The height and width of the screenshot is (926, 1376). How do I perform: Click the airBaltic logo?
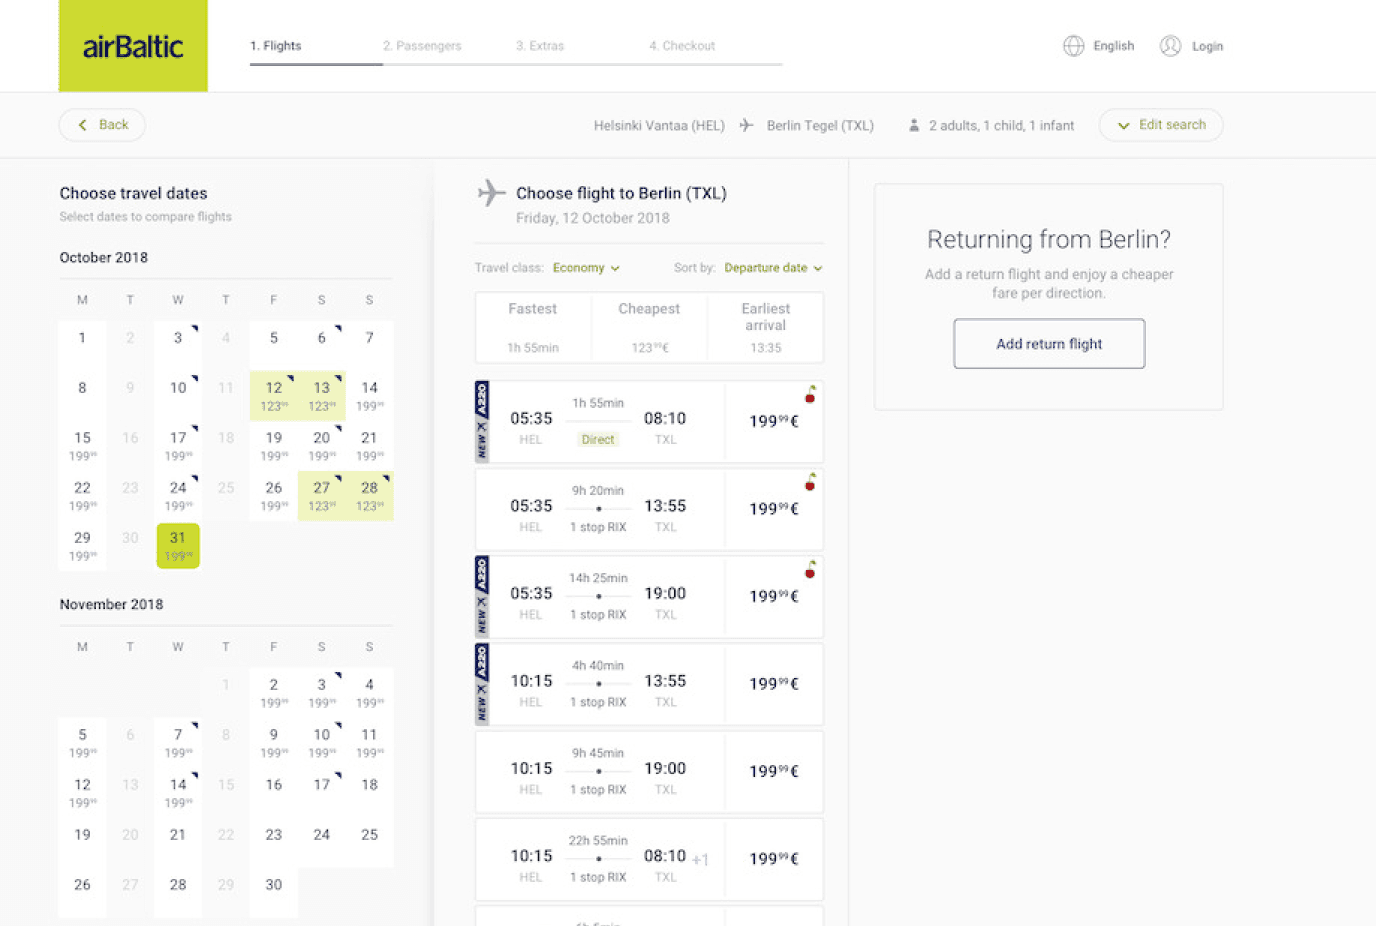pos(133,47)
